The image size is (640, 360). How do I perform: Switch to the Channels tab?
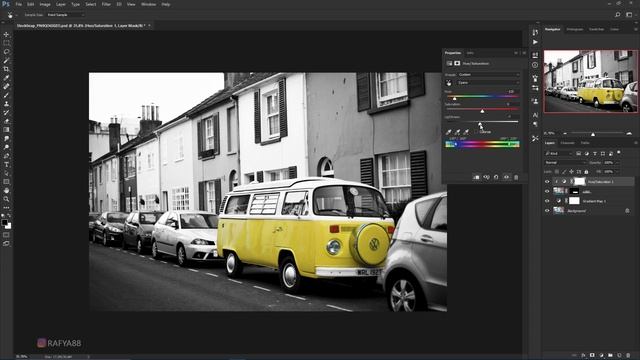(x=567, y=143)
